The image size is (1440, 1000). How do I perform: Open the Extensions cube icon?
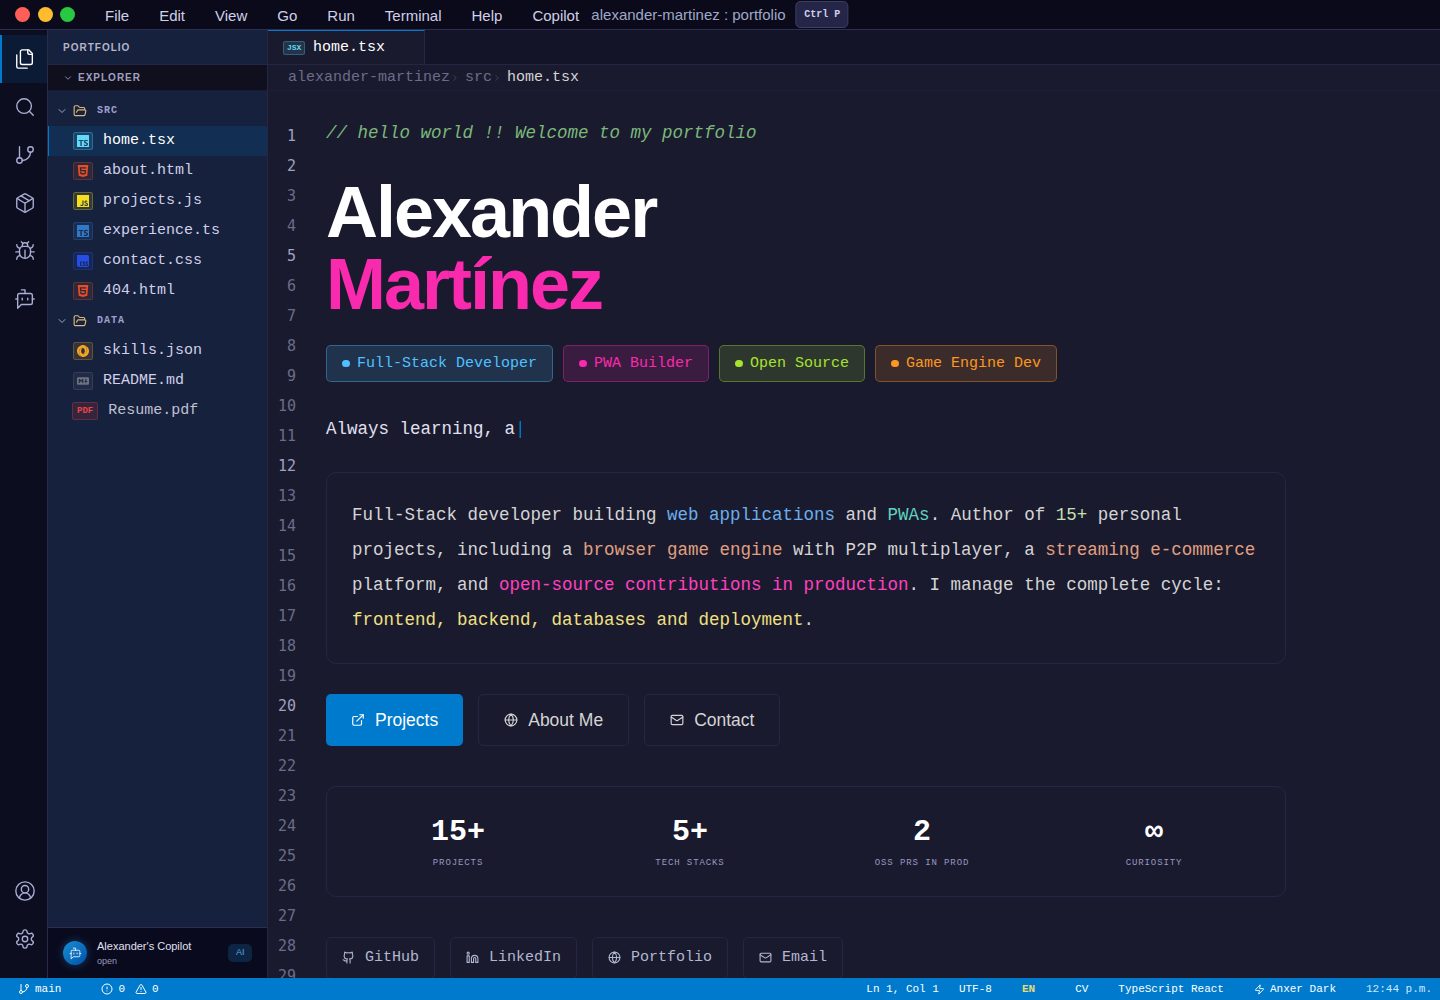(x=25, y=203)
